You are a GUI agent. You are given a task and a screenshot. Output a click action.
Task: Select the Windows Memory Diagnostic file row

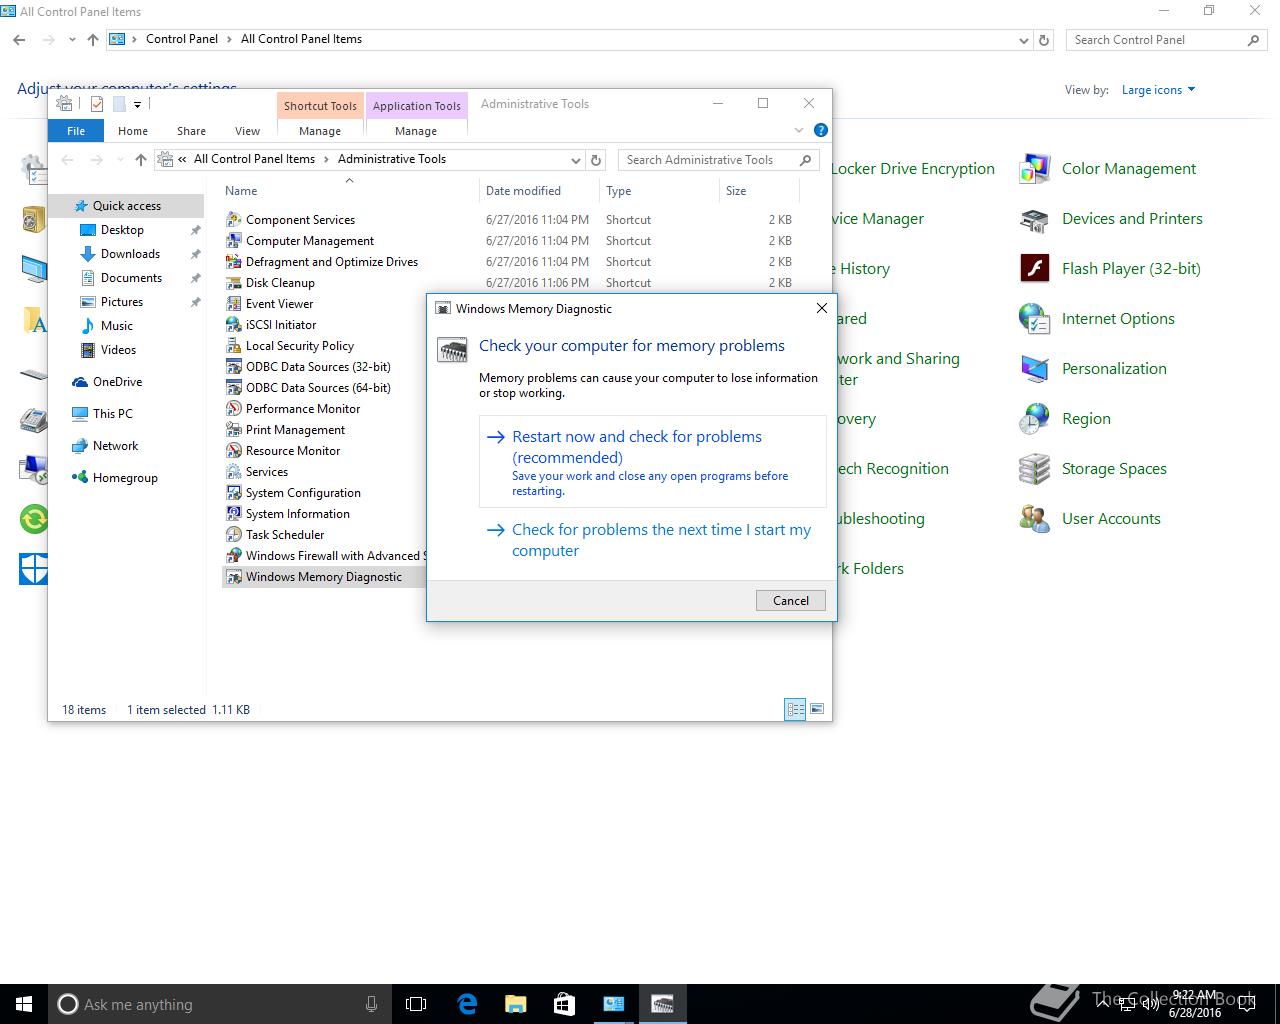324,577
